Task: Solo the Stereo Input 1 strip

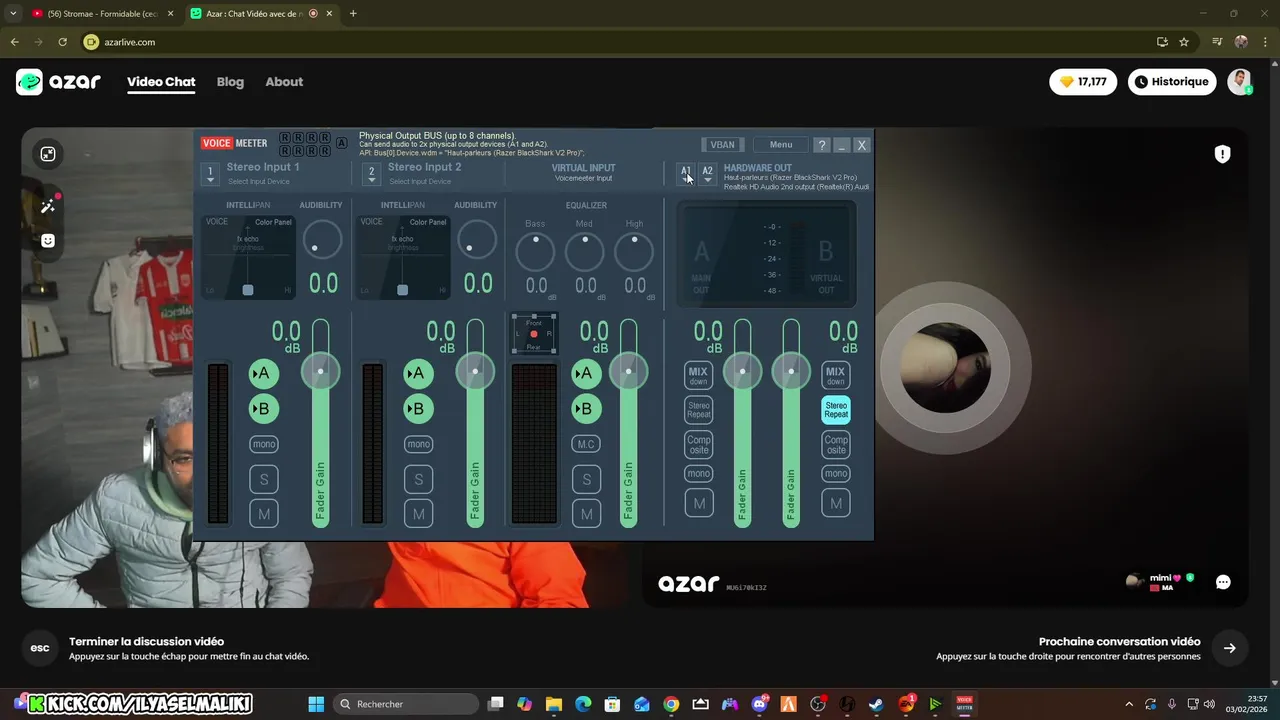Action: point(264,479)
